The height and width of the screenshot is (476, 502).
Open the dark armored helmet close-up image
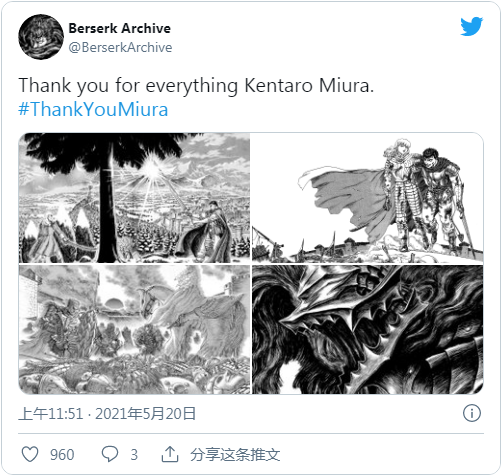[x=368, y=330]
